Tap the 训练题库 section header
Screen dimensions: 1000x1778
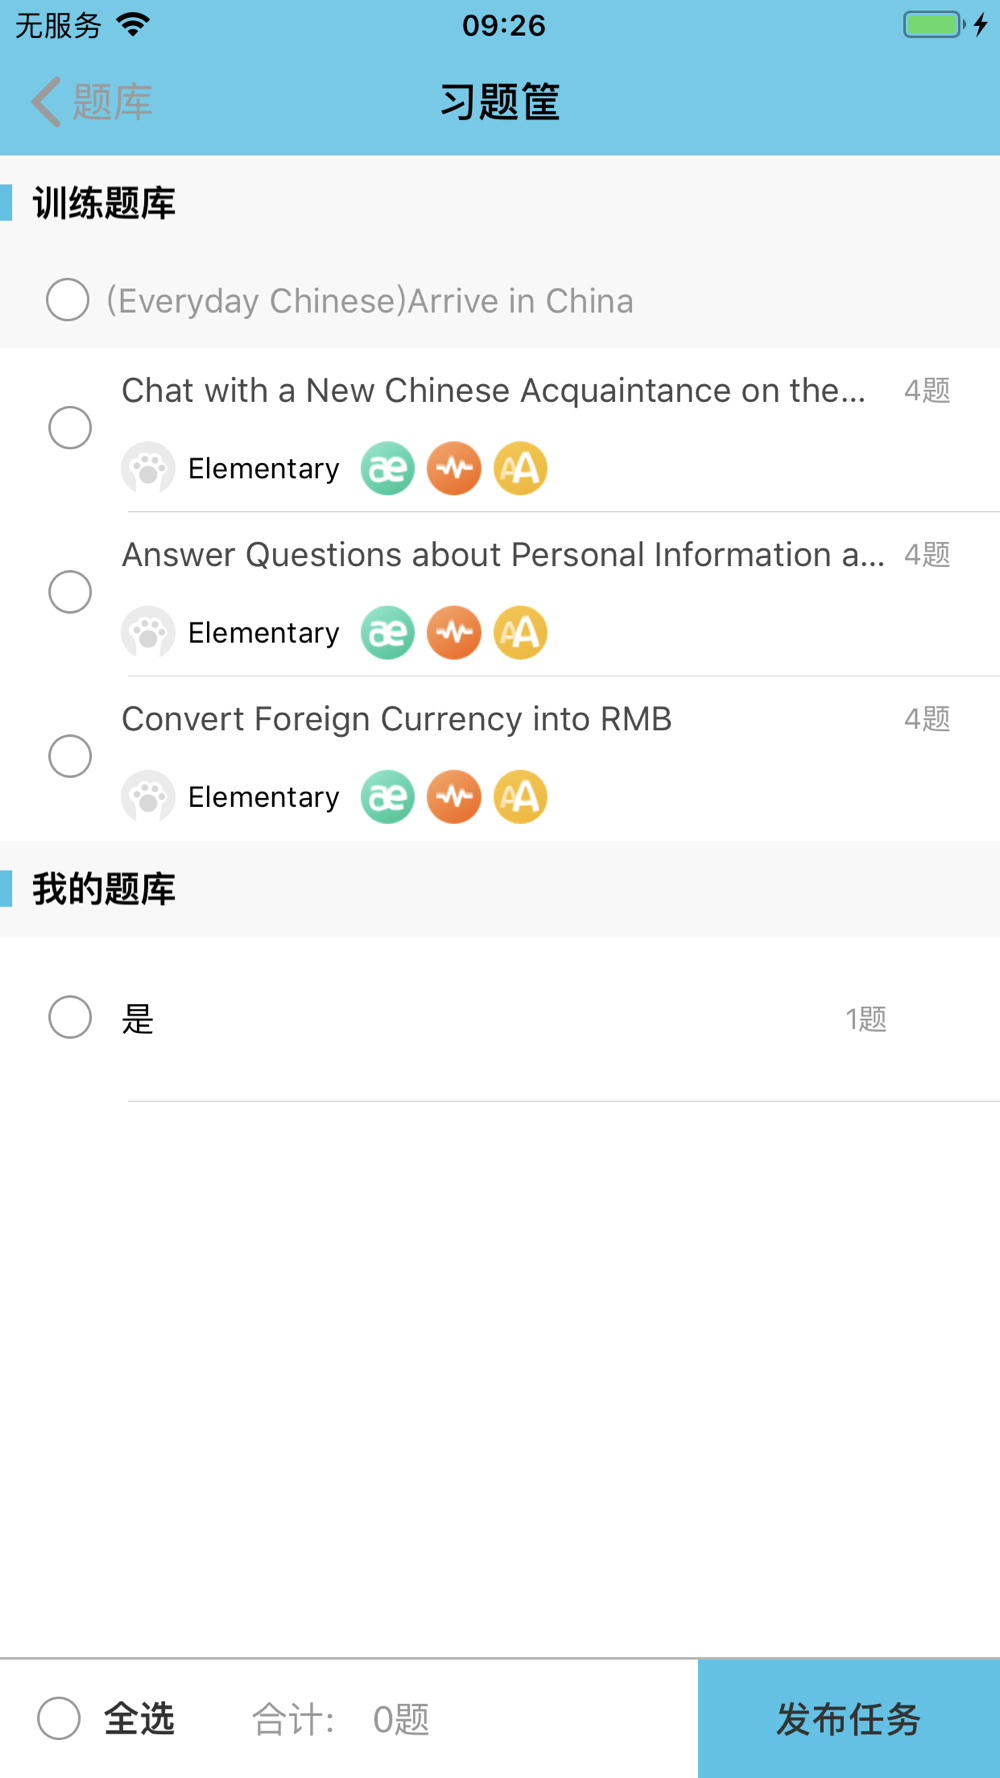click(x=104, y=203)
